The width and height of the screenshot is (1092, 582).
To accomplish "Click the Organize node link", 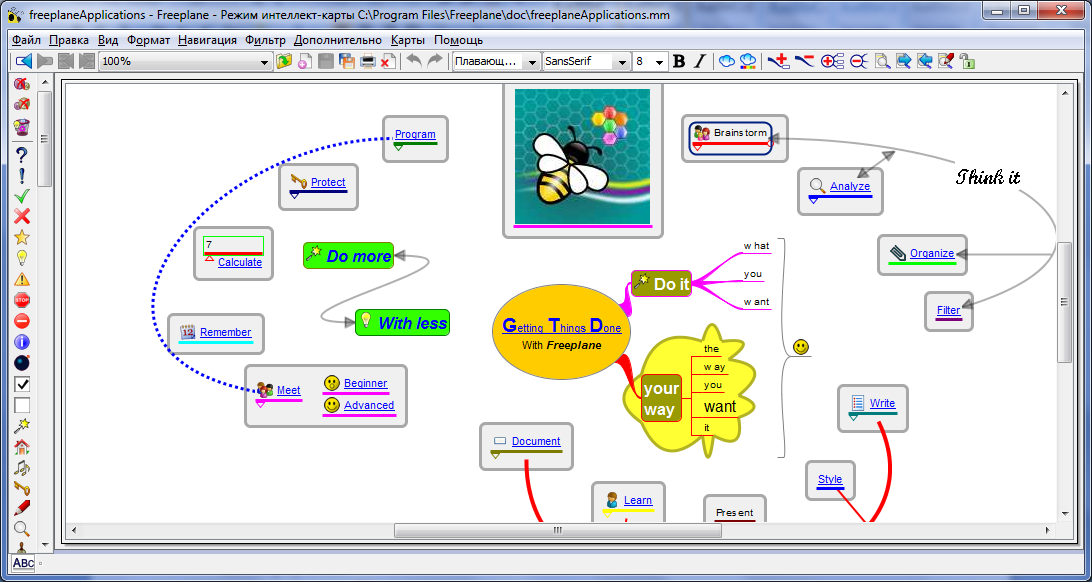I will pyautogui.click(x=932, y=253).
